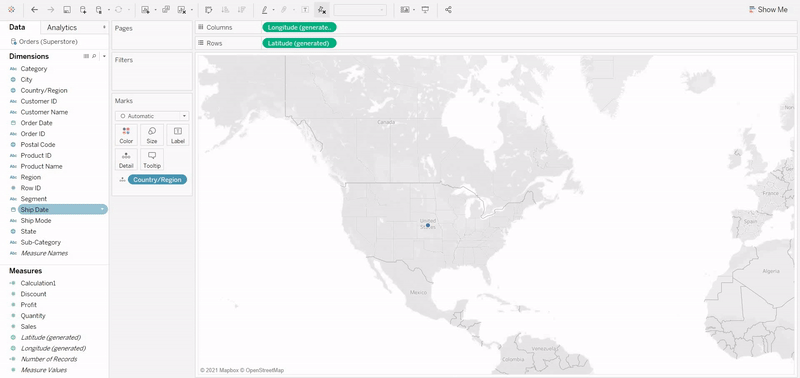Click the Show/Hide Cards icon
The height and width of the screenshot is (378, 800).
pos(405,10)
